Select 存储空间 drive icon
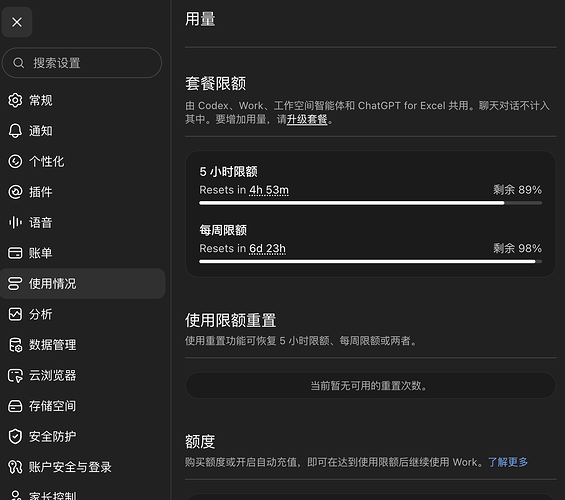This screenshot has height=500, width=565. tap(15, 406)
